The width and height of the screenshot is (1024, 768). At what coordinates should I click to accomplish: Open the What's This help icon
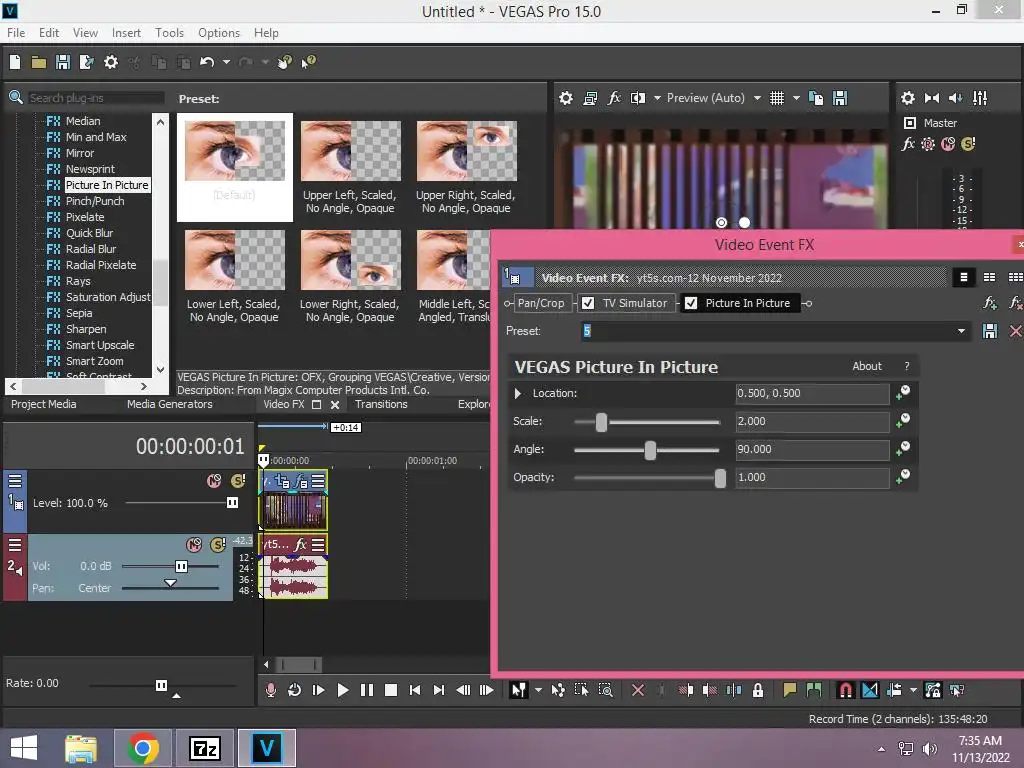[308, 62]
